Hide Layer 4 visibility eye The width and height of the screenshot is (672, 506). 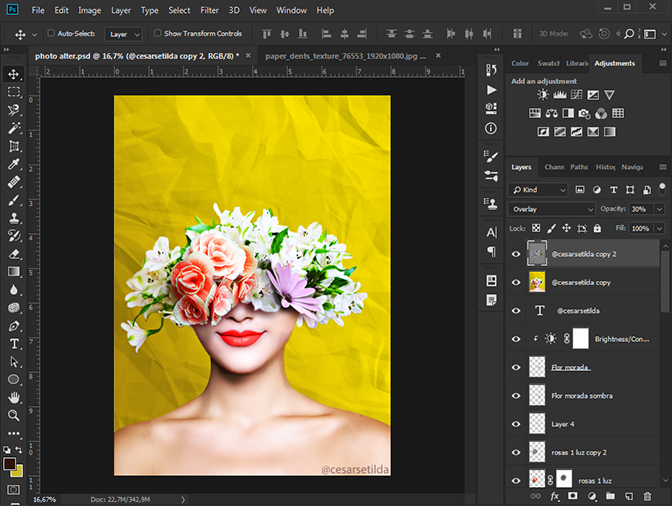coord(516,424)
